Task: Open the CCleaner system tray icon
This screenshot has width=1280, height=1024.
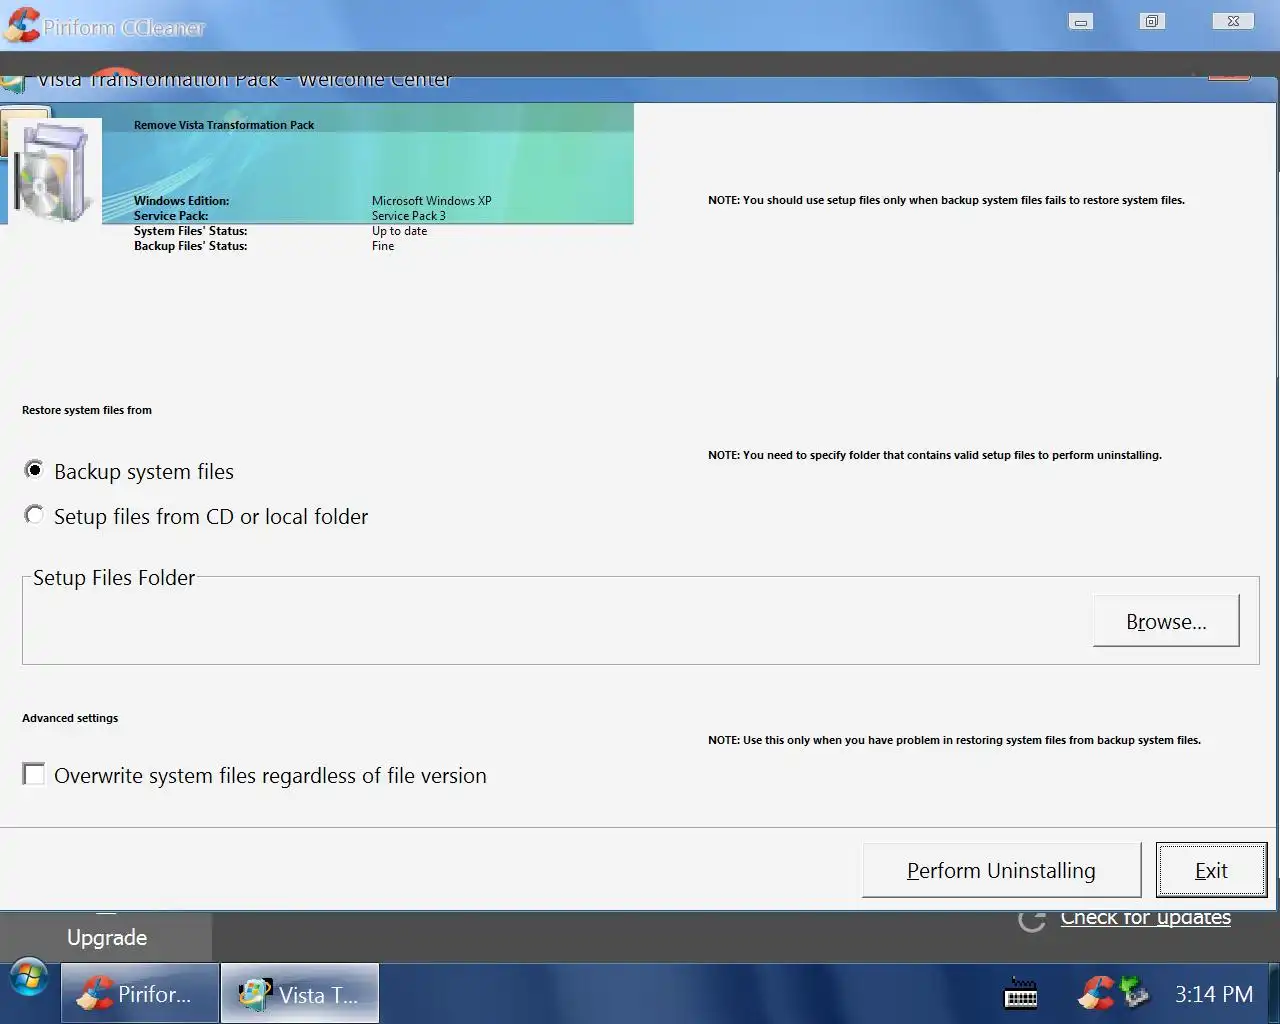Action: pos(1096,993)
